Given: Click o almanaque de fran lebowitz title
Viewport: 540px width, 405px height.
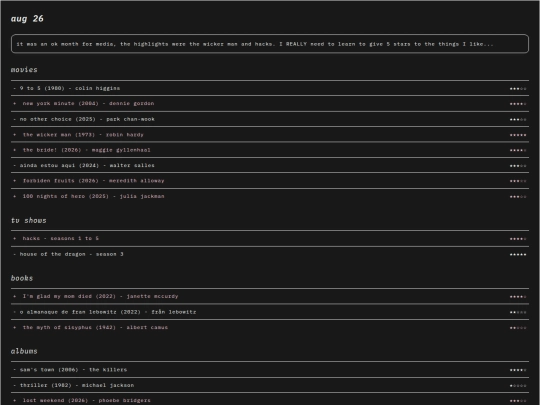Looking at the screenshot, I should pyautogui.click(x=108, y=312).
